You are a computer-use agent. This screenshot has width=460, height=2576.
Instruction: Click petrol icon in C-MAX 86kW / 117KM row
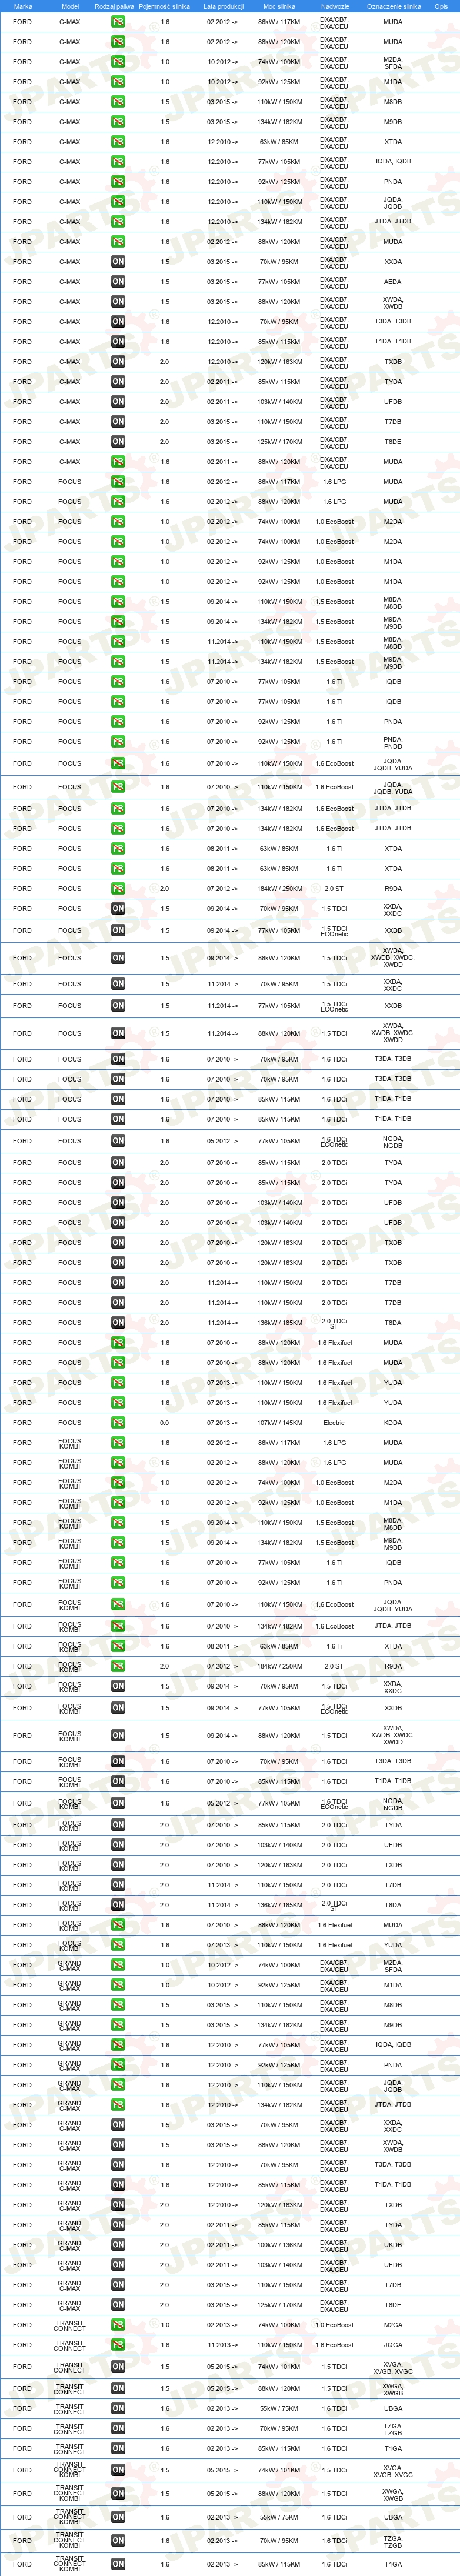click(118, 21)
